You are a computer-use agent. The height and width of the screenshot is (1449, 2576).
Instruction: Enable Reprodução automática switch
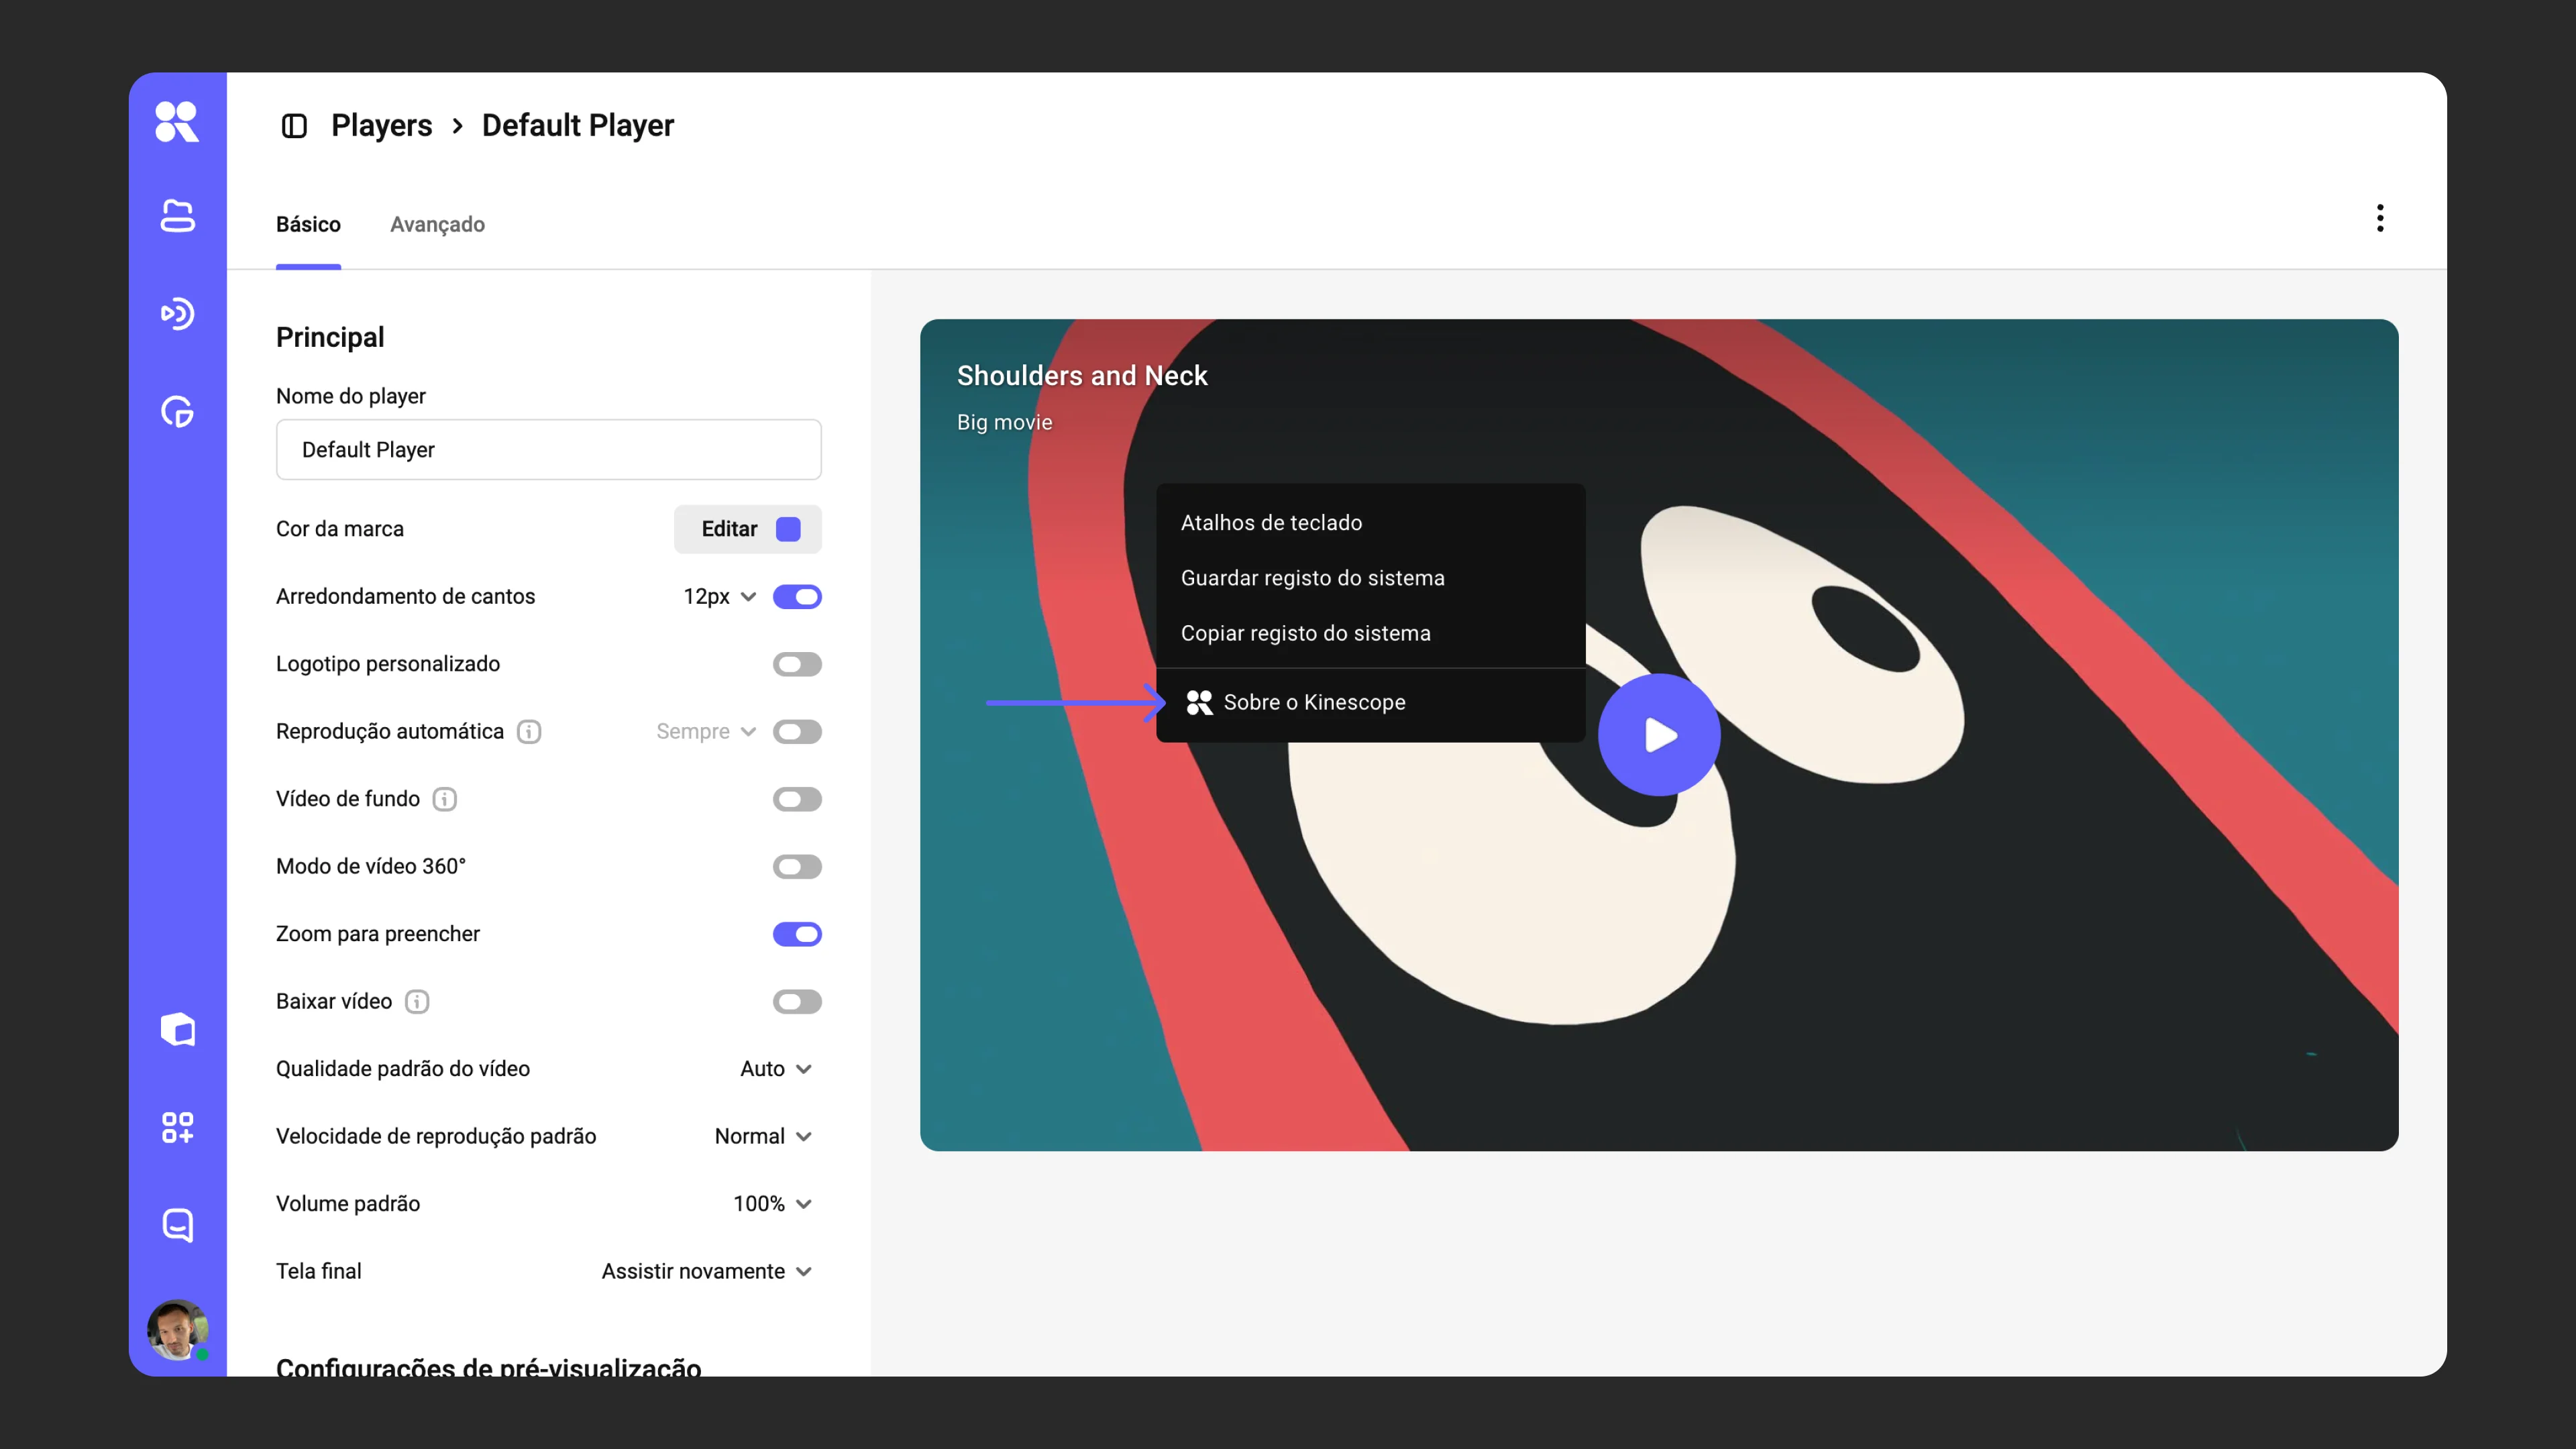pyautogui.click(x=797, y=732)
